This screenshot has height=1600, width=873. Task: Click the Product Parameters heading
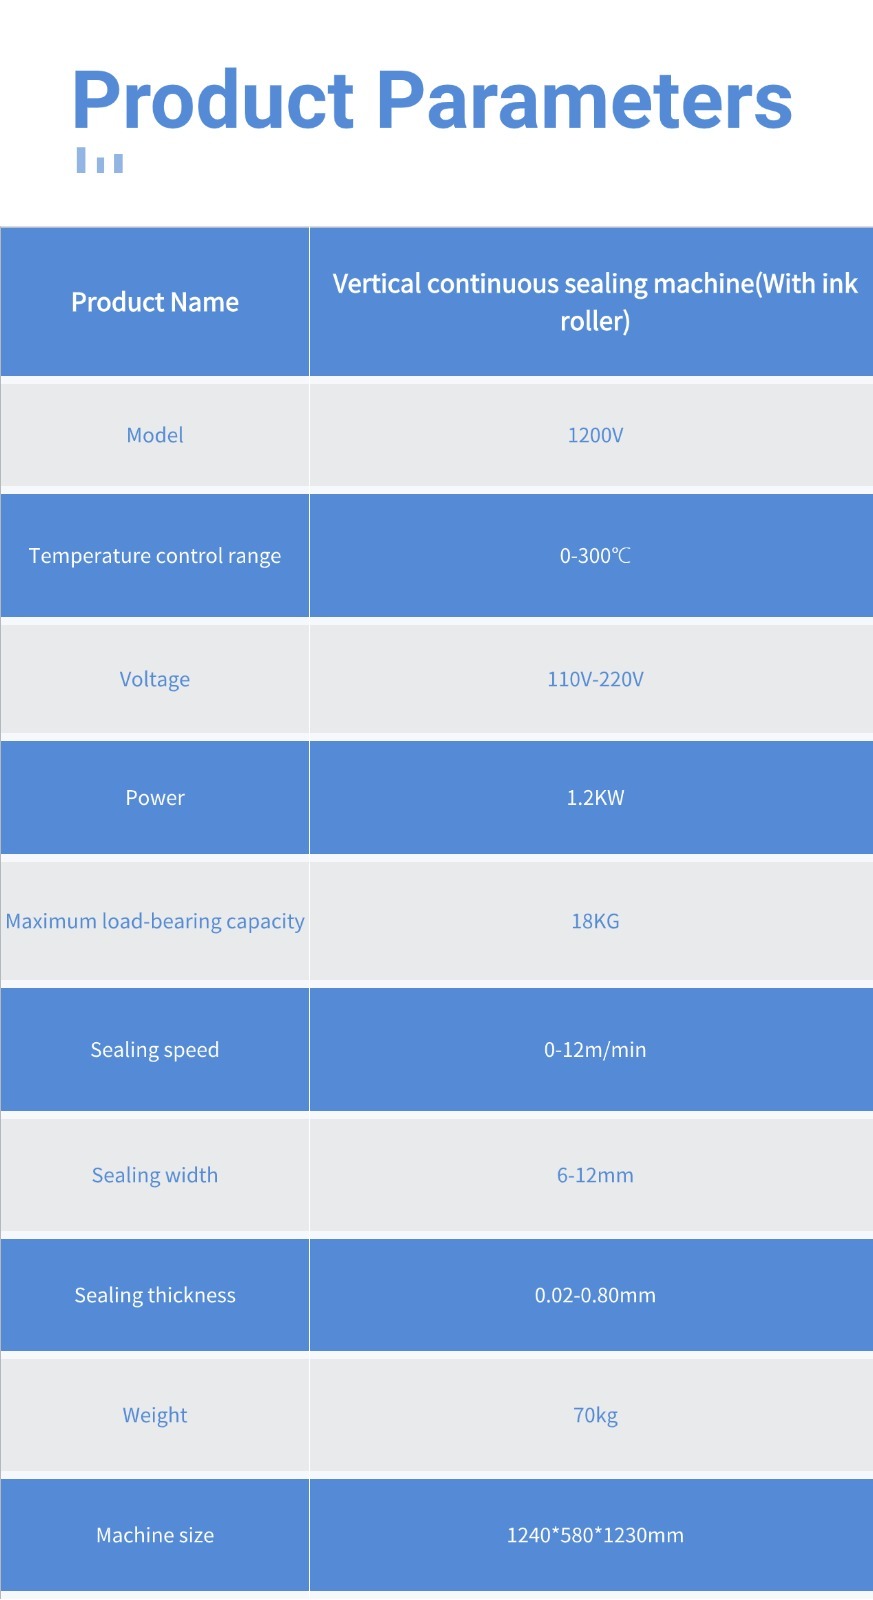tap(432, 101)
